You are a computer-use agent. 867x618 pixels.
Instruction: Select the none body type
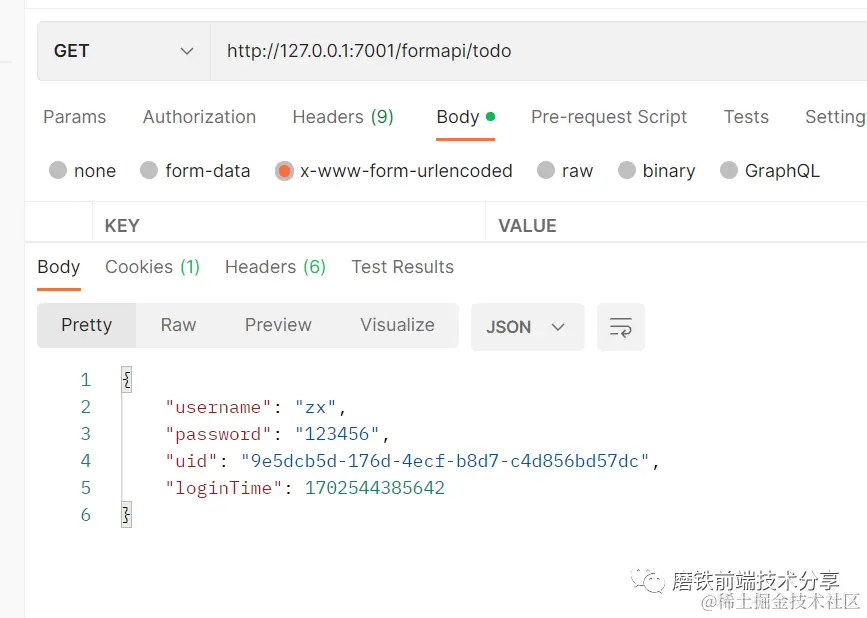coord(82,170)
